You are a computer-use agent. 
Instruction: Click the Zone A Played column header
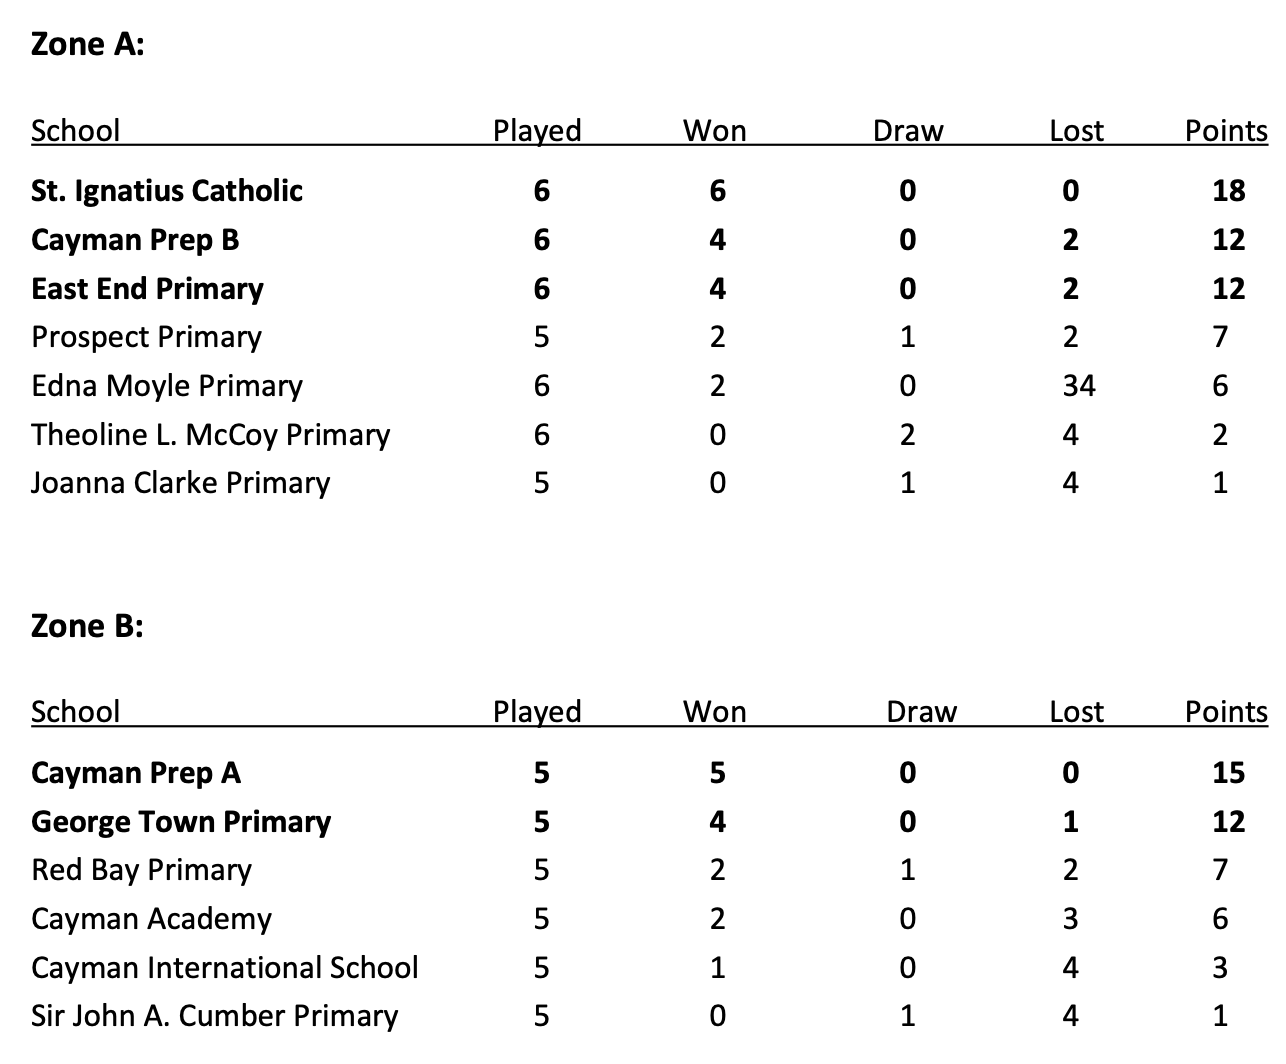(537, 131)
